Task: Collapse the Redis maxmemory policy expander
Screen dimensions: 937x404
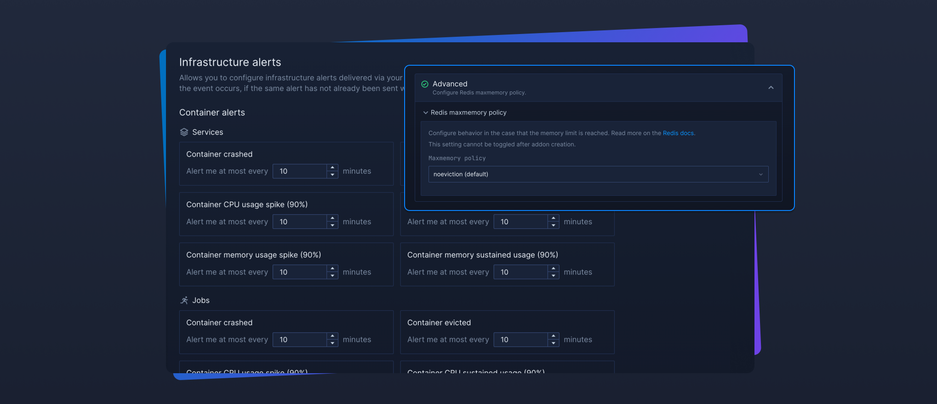Action: pyautogui.click(x=425, y=112)
